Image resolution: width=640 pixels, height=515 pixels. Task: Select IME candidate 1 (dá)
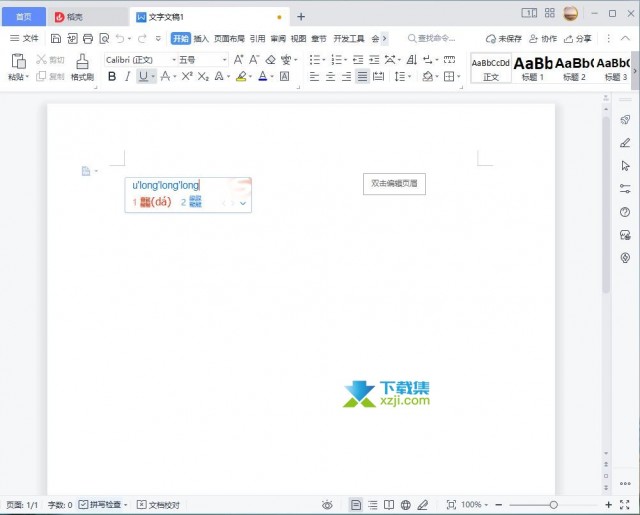152,202
